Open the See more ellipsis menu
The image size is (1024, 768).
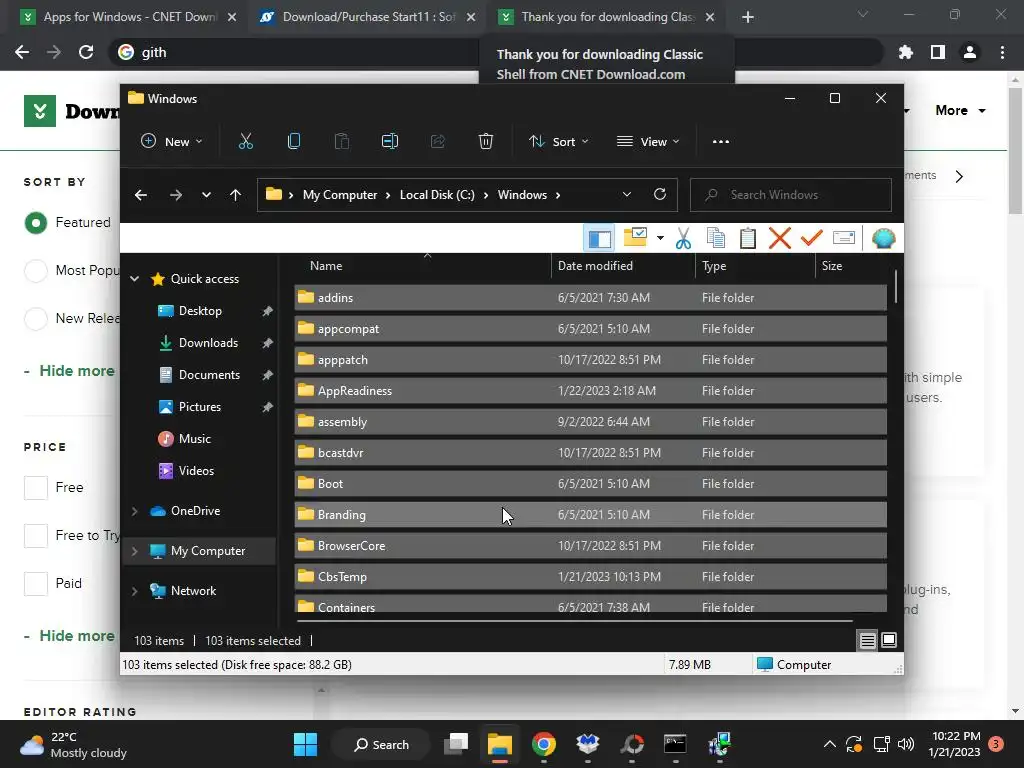pos(721,142)
